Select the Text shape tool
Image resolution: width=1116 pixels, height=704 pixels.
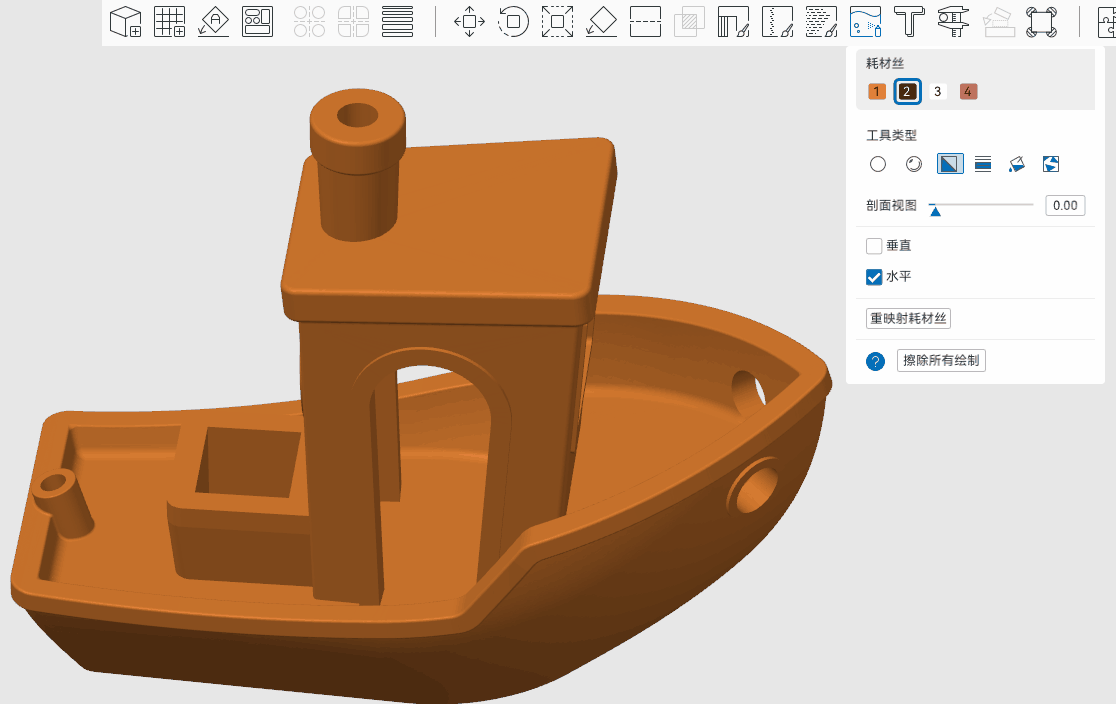pyautogui.click(x=909, y=21)
